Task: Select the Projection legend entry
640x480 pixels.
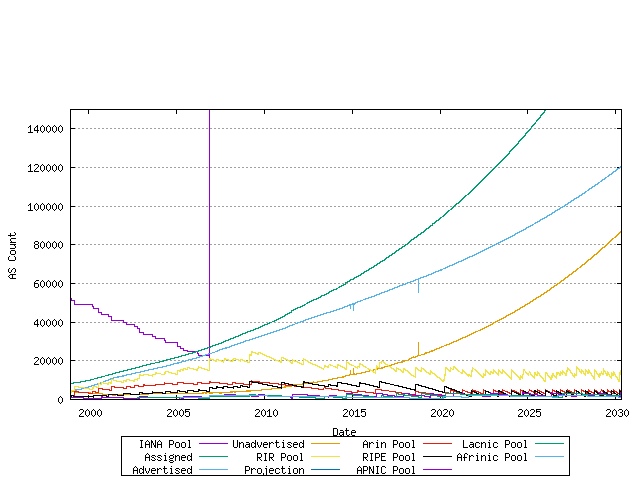Action: pos(274,470)
